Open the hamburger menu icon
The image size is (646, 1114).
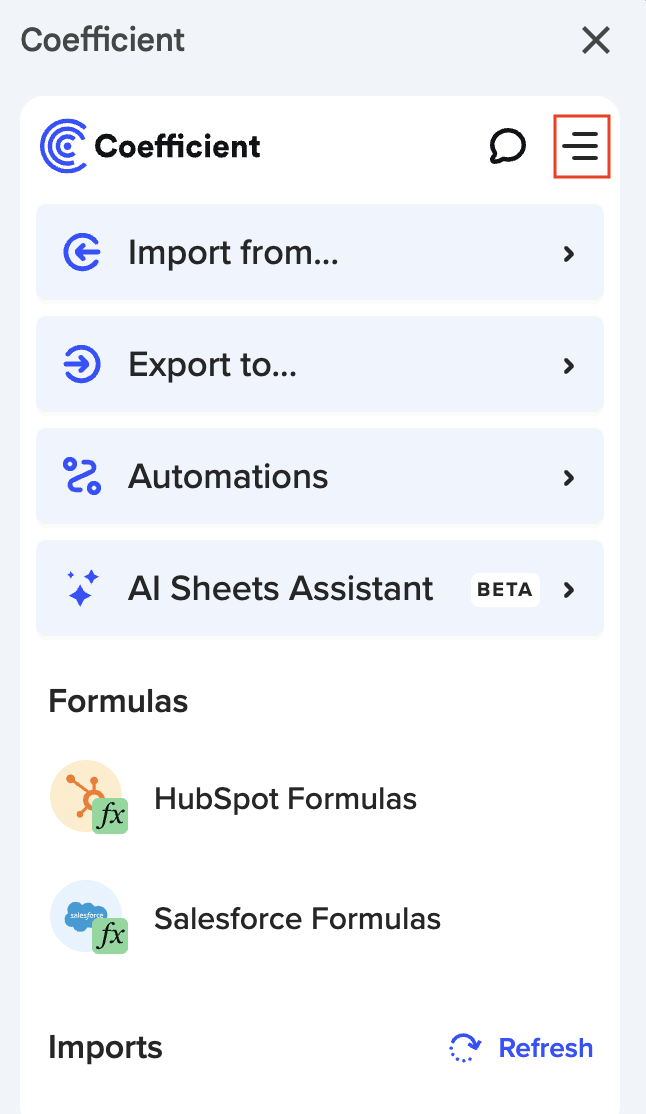tap(581, 147)
